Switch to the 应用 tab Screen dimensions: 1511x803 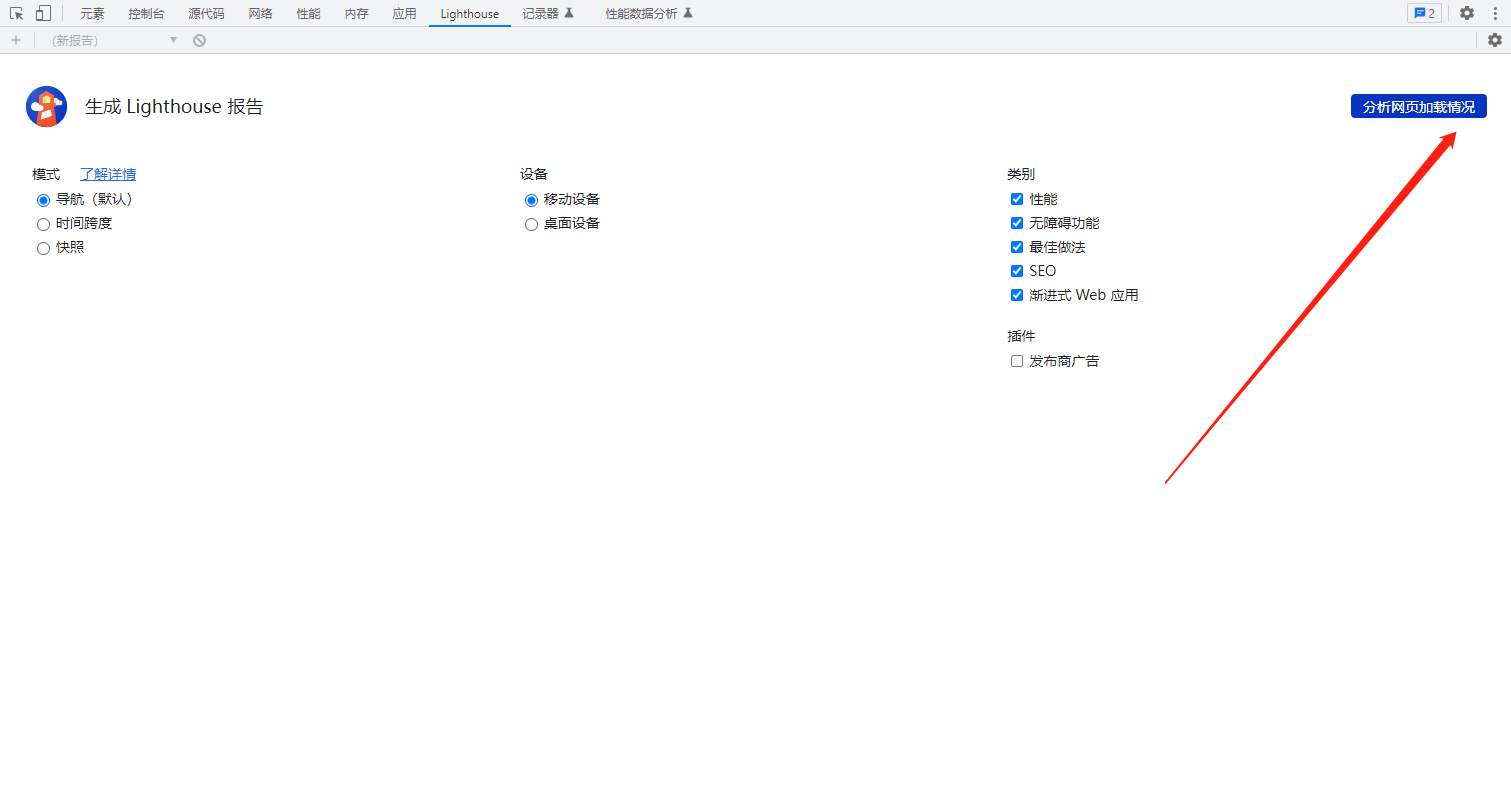tap(404, 14)
